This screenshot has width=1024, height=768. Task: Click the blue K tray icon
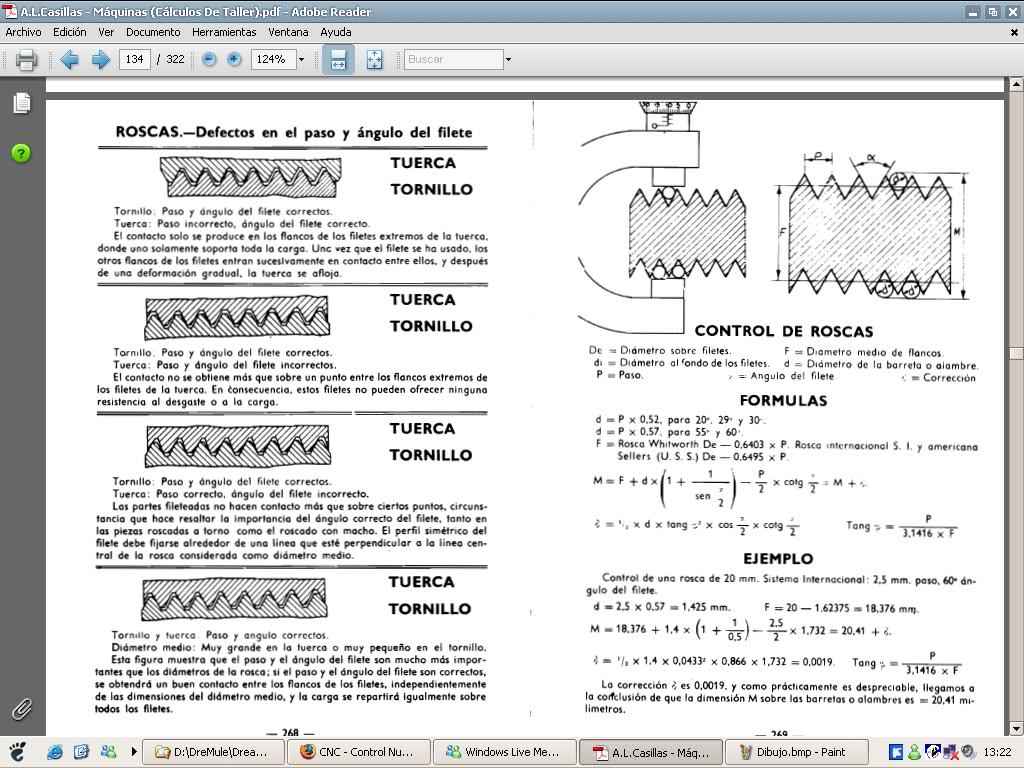coord(897,752)
